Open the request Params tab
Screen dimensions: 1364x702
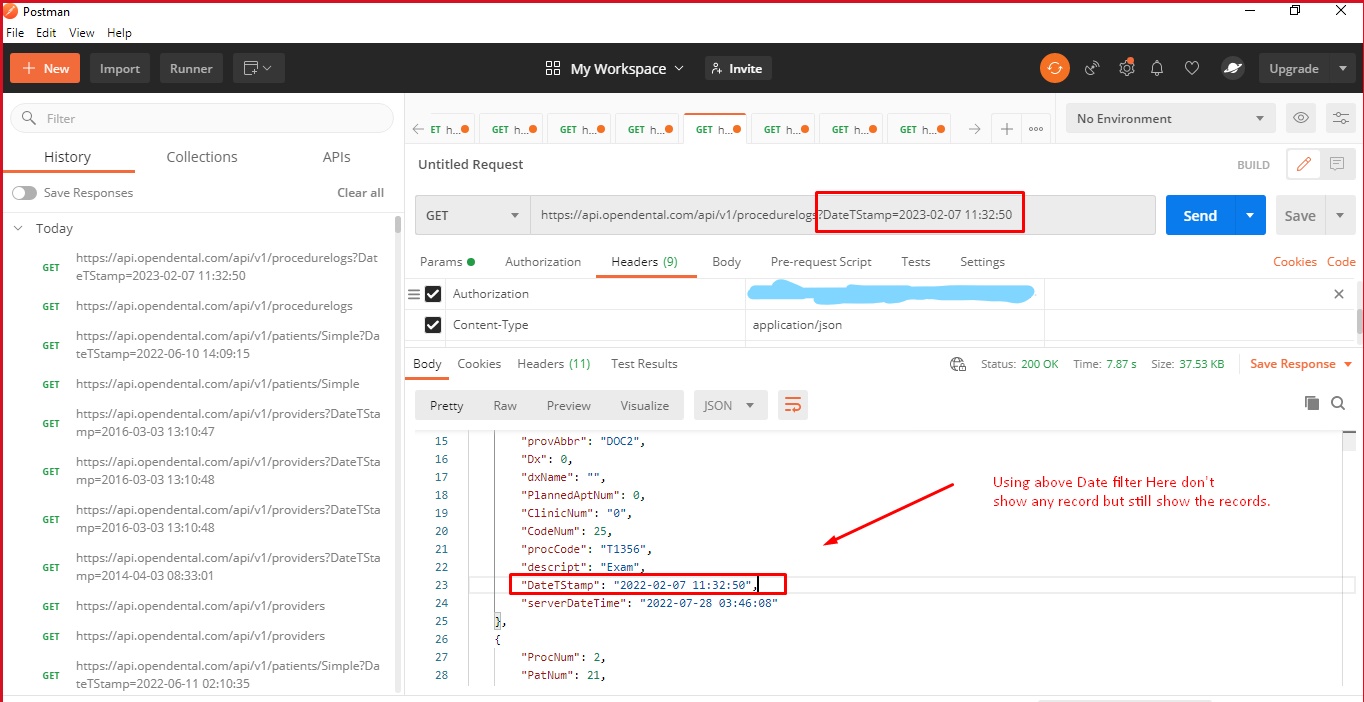tap(447, 262)
